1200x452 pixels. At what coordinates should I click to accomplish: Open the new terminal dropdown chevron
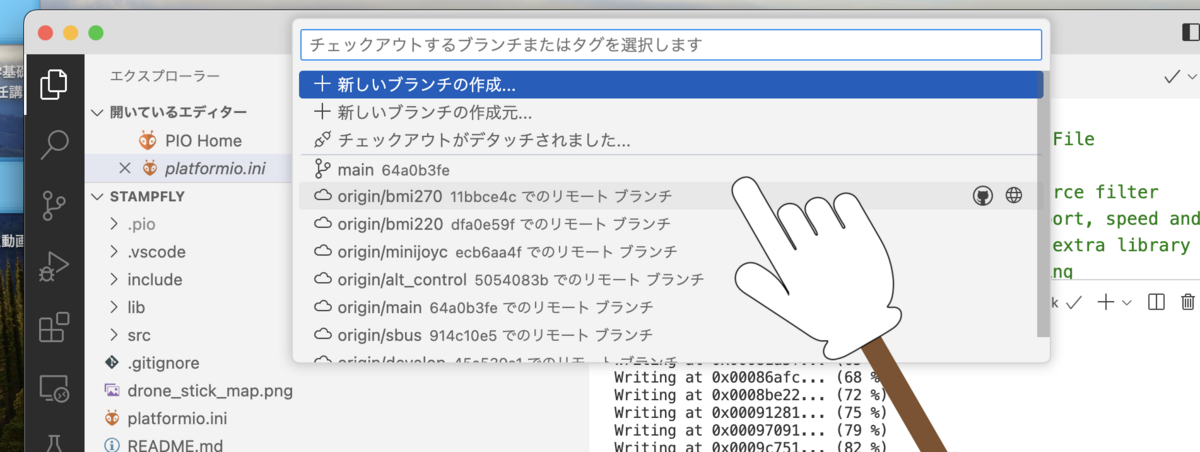(1126, 301)
